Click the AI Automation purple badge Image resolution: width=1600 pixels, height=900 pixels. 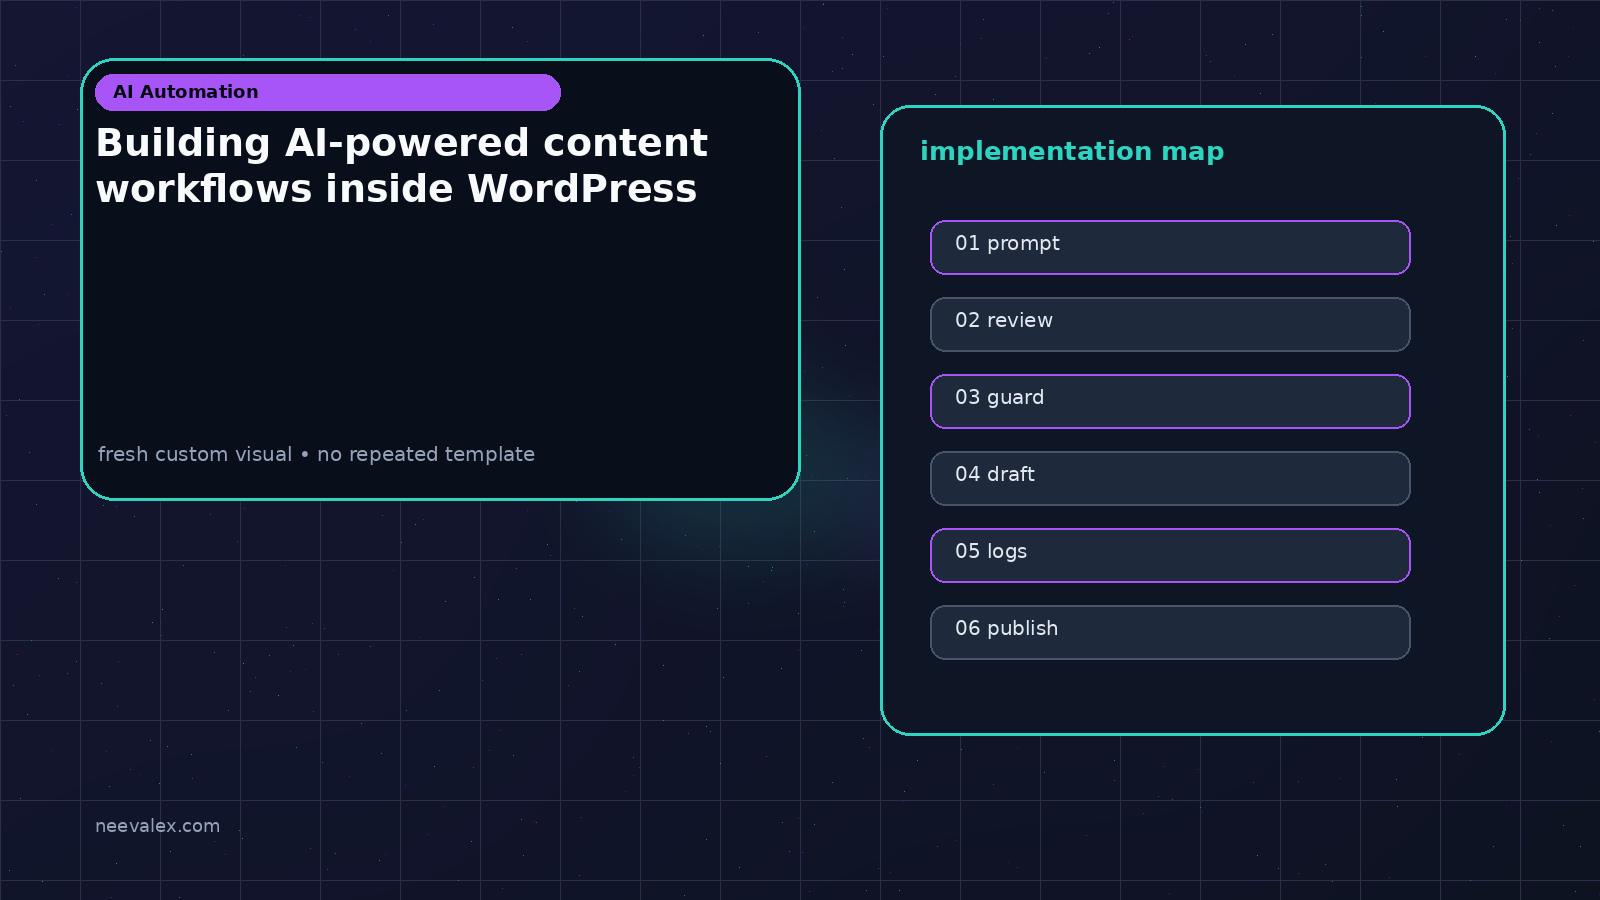click(x=328, y=92)
